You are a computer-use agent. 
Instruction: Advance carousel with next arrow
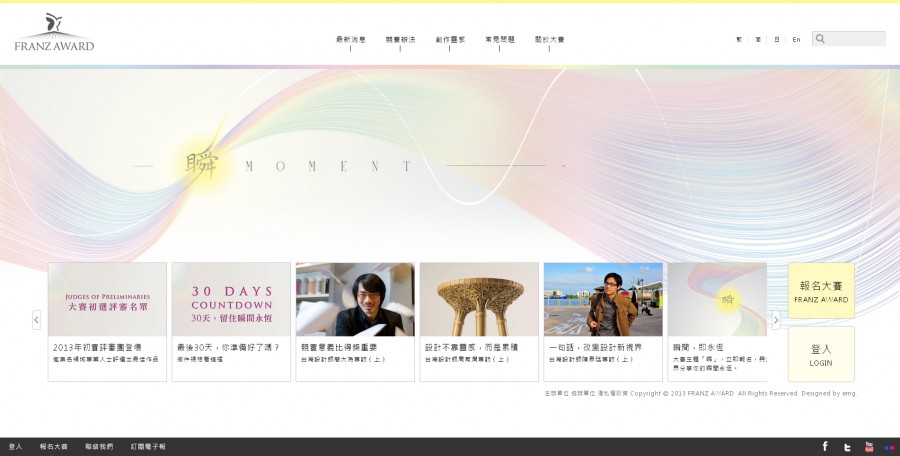[776, 320]
